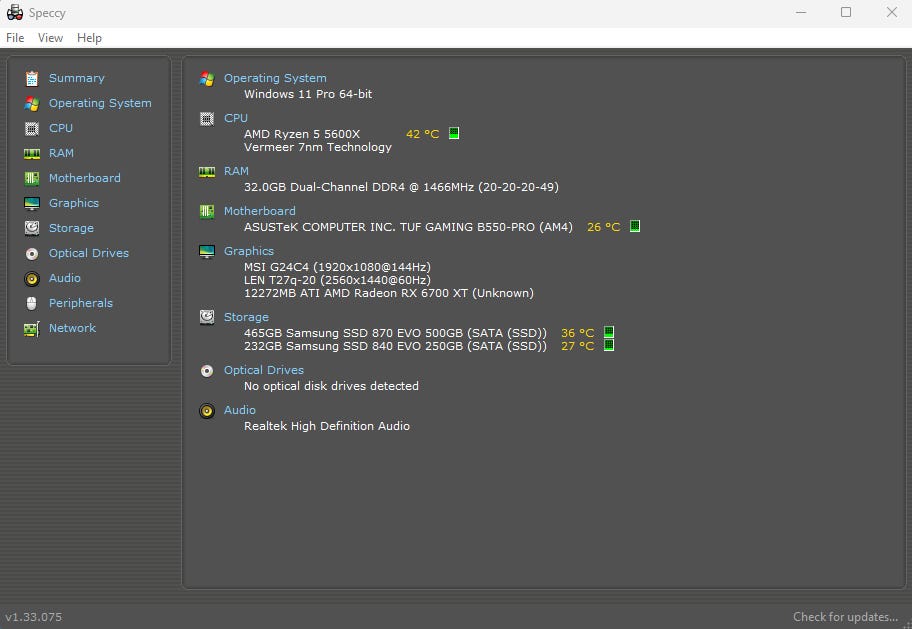
Task: Click ASUSTeK TUF GAMING B550-PRO text
Action: point(408,227)
